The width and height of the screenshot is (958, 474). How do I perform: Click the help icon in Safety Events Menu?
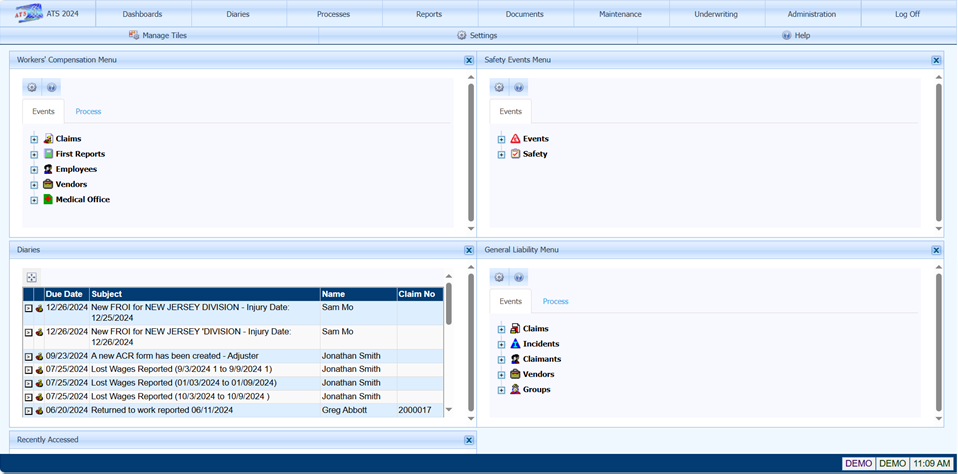[x=519, y=88]
